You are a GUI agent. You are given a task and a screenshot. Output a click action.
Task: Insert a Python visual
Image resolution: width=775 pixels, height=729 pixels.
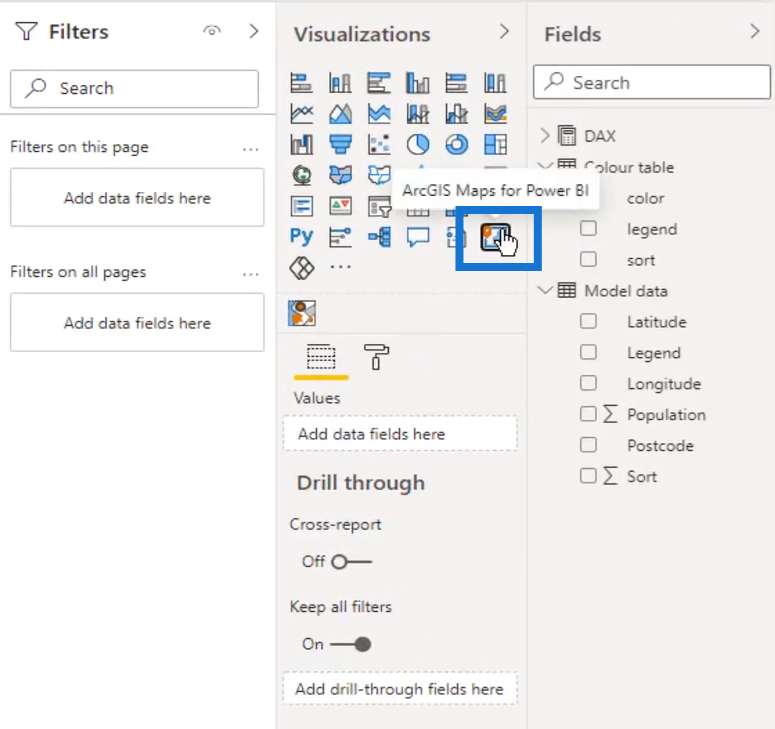coord(301,237)
